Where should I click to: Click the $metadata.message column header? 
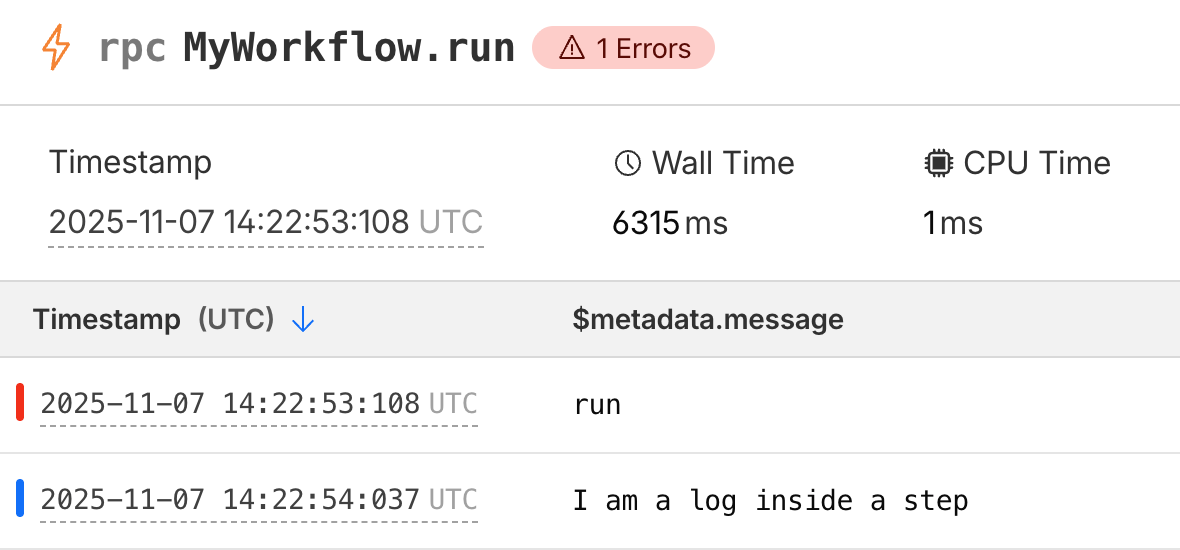[708, 320]
